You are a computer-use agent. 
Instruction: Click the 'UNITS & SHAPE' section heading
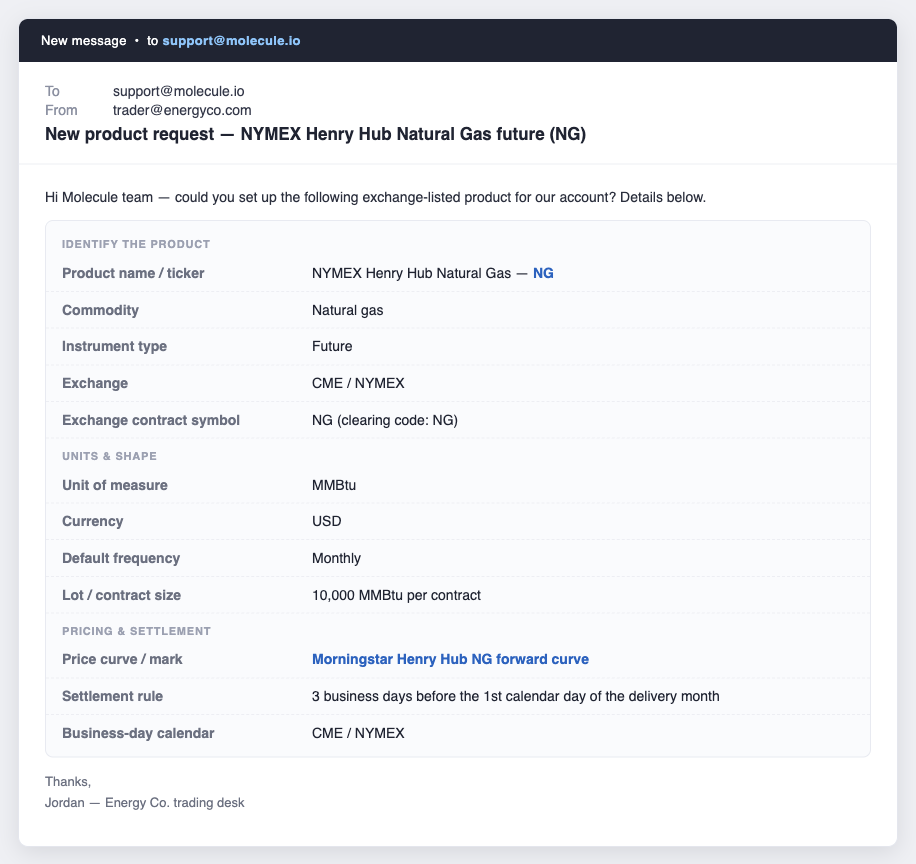pos(109,456)
